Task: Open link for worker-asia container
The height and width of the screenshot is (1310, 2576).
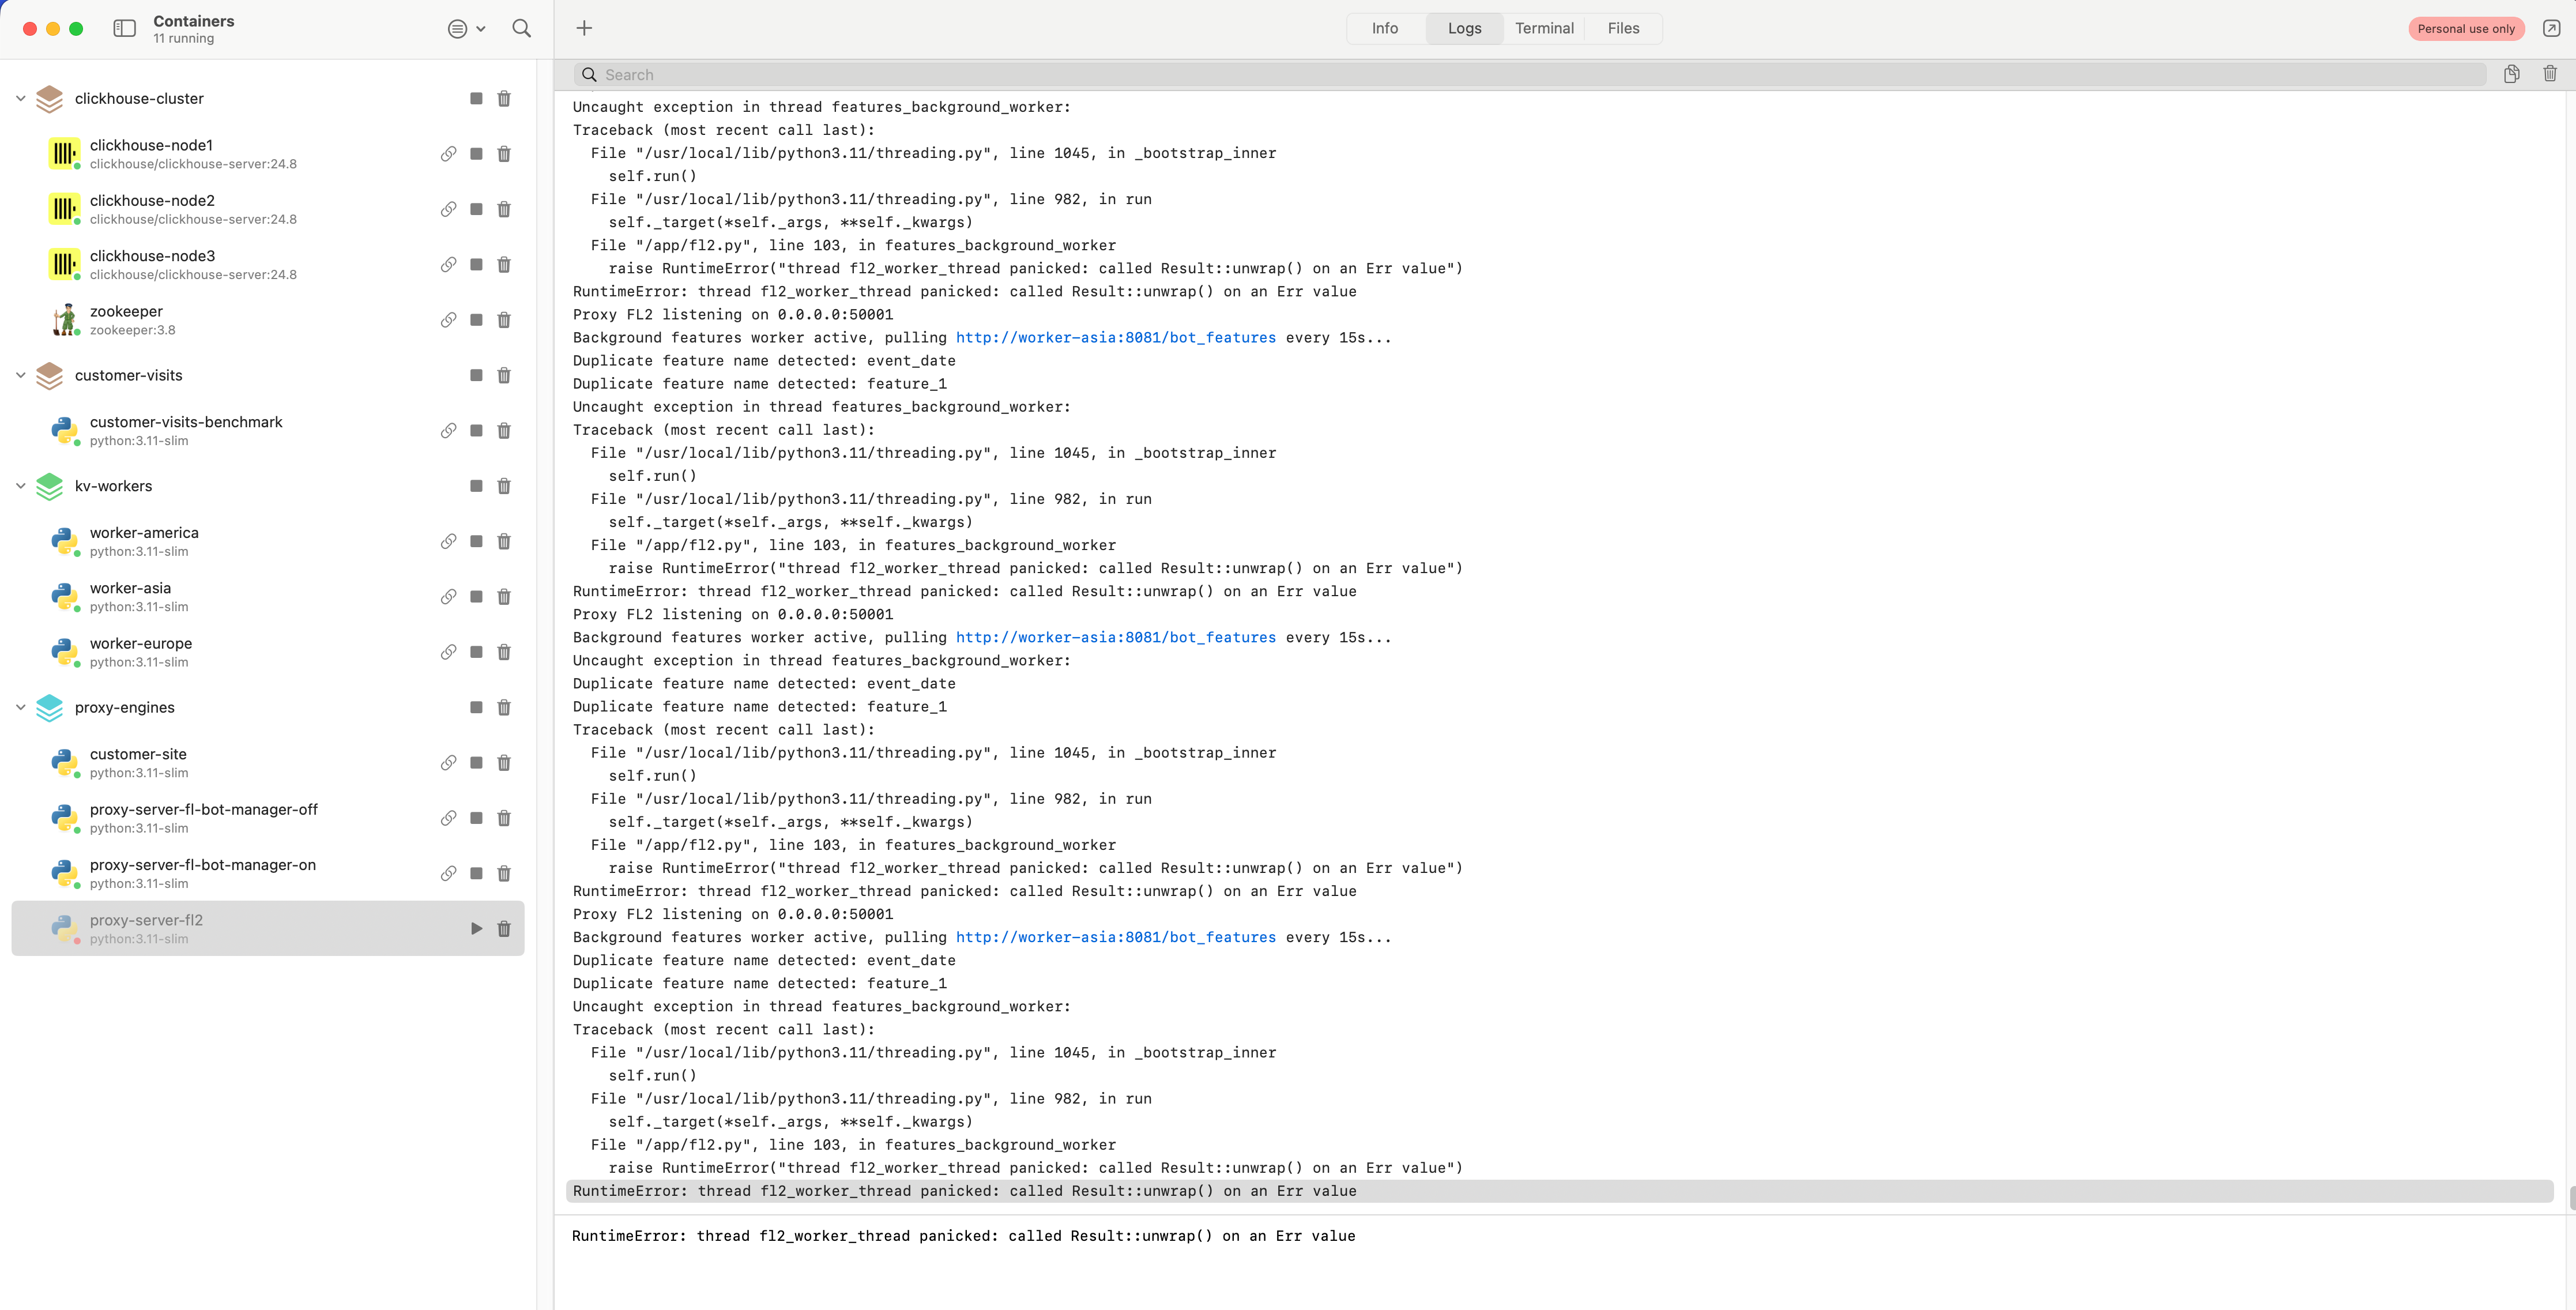Action: [x=449, y=597]
